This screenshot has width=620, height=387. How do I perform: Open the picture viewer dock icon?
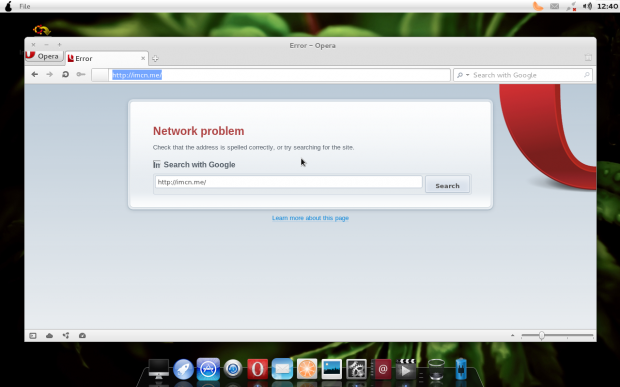coord(331,369)
